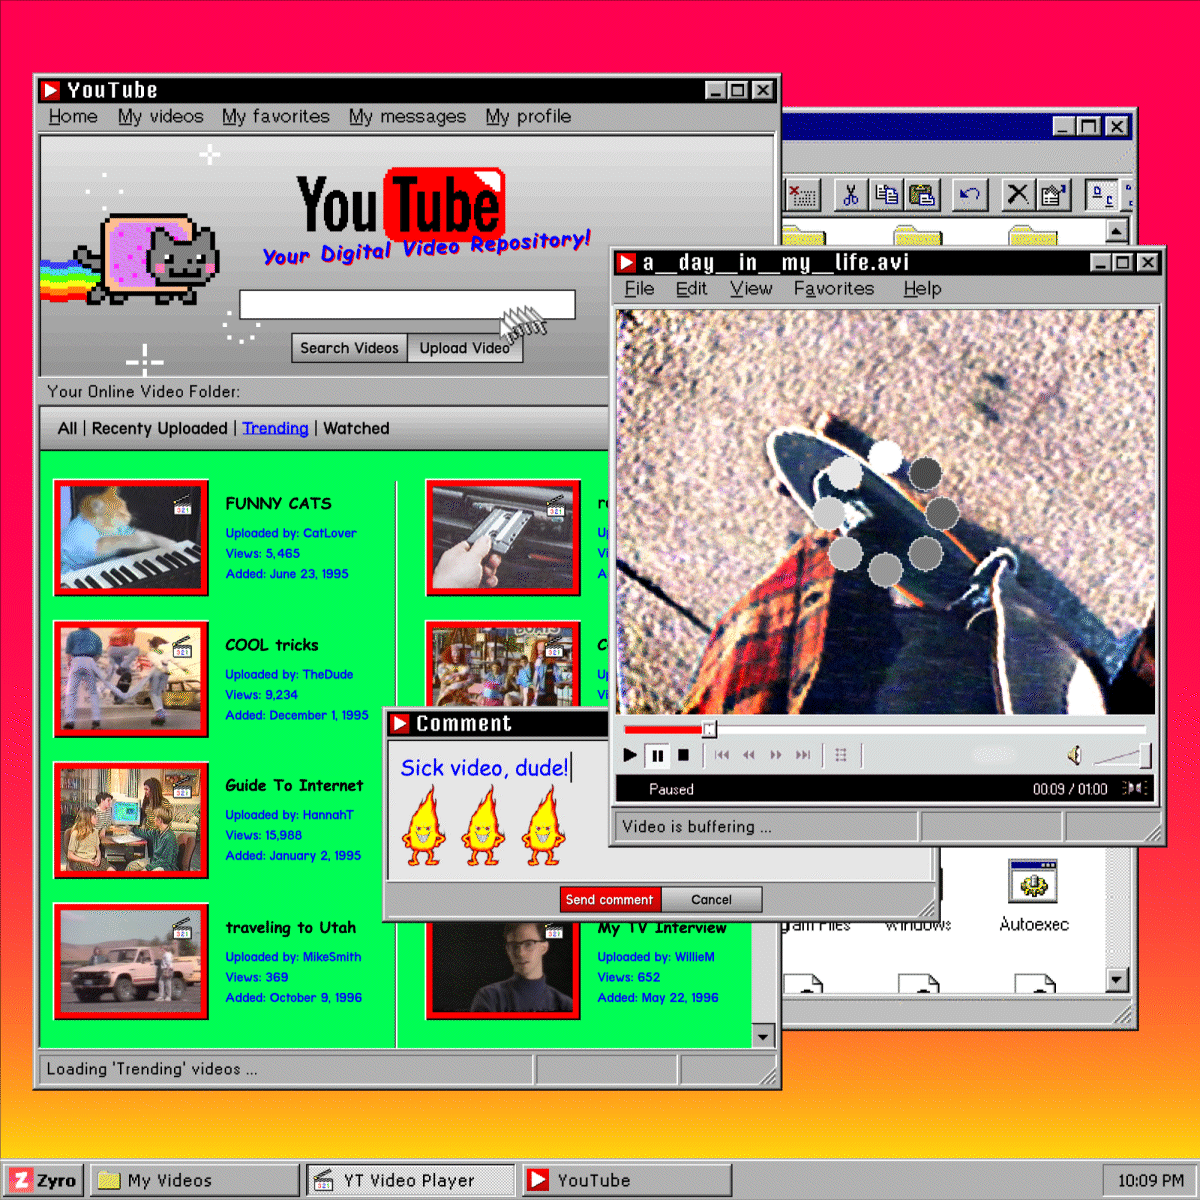Click the volume slider handle

pyautogui.click(x=1145, y=755)
